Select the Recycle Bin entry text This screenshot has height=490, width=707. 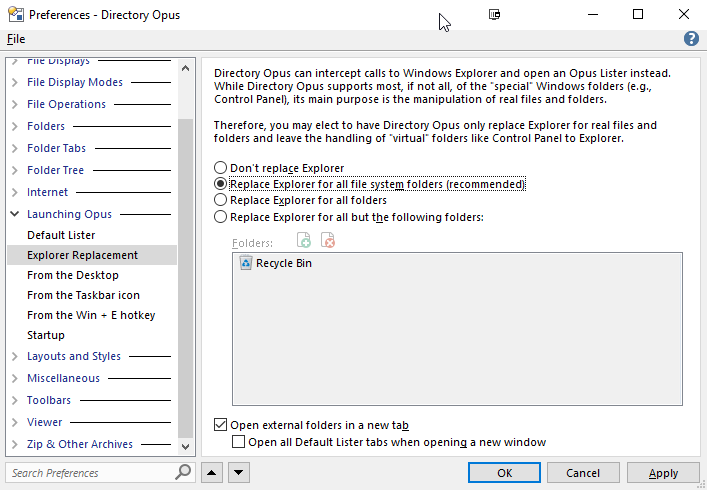(x=284, y=263)
